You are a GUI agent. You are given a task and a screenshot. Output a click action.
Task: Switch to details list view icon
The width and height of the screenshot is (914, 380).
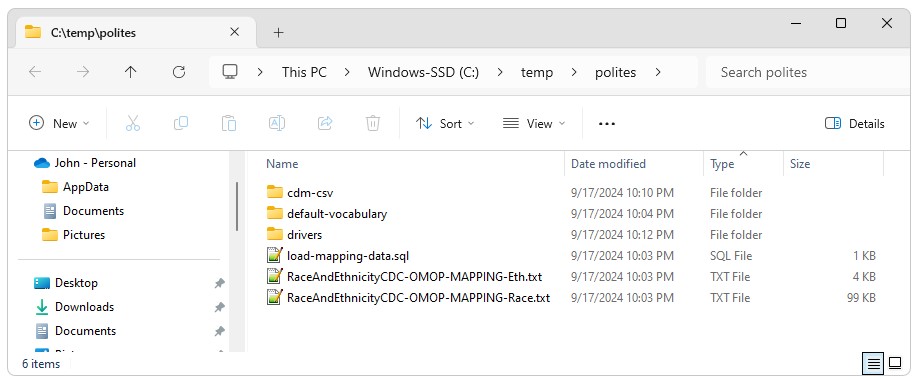(873, 364)
